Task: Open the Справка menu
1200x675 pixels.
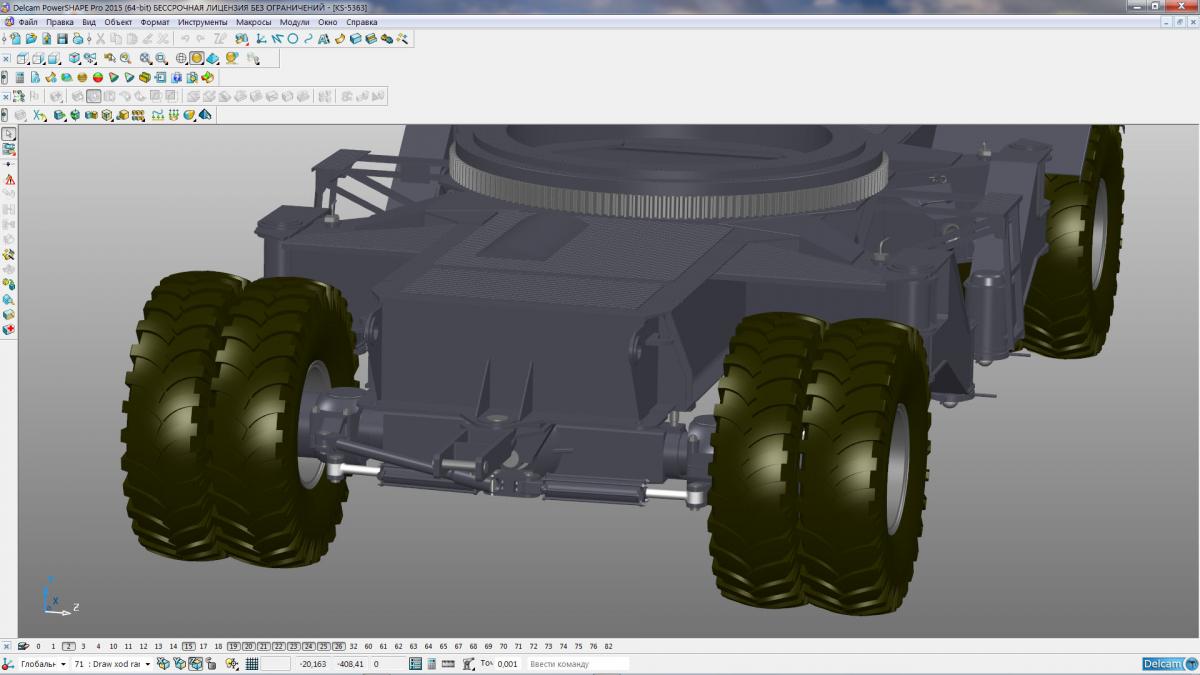Action: tap(362, 22)
